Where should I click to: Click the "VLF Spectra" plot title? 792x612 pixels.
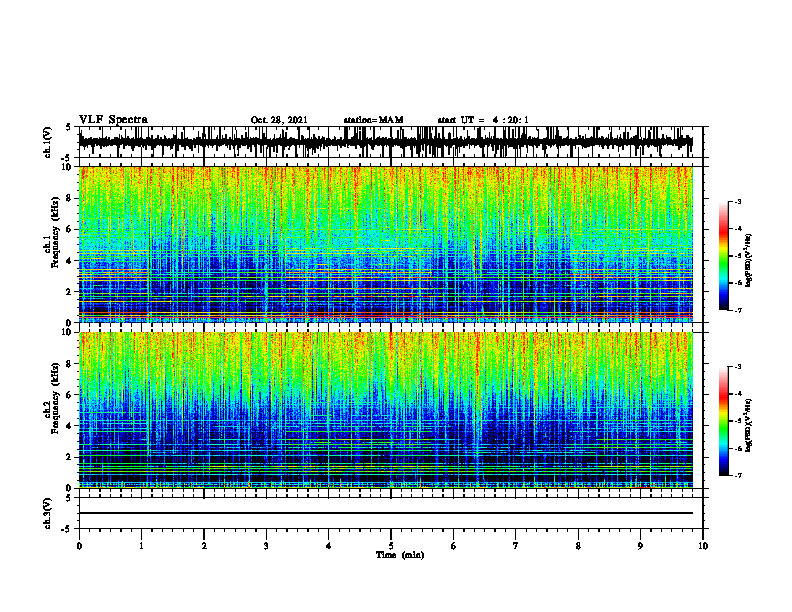click(x=114, y=120)
